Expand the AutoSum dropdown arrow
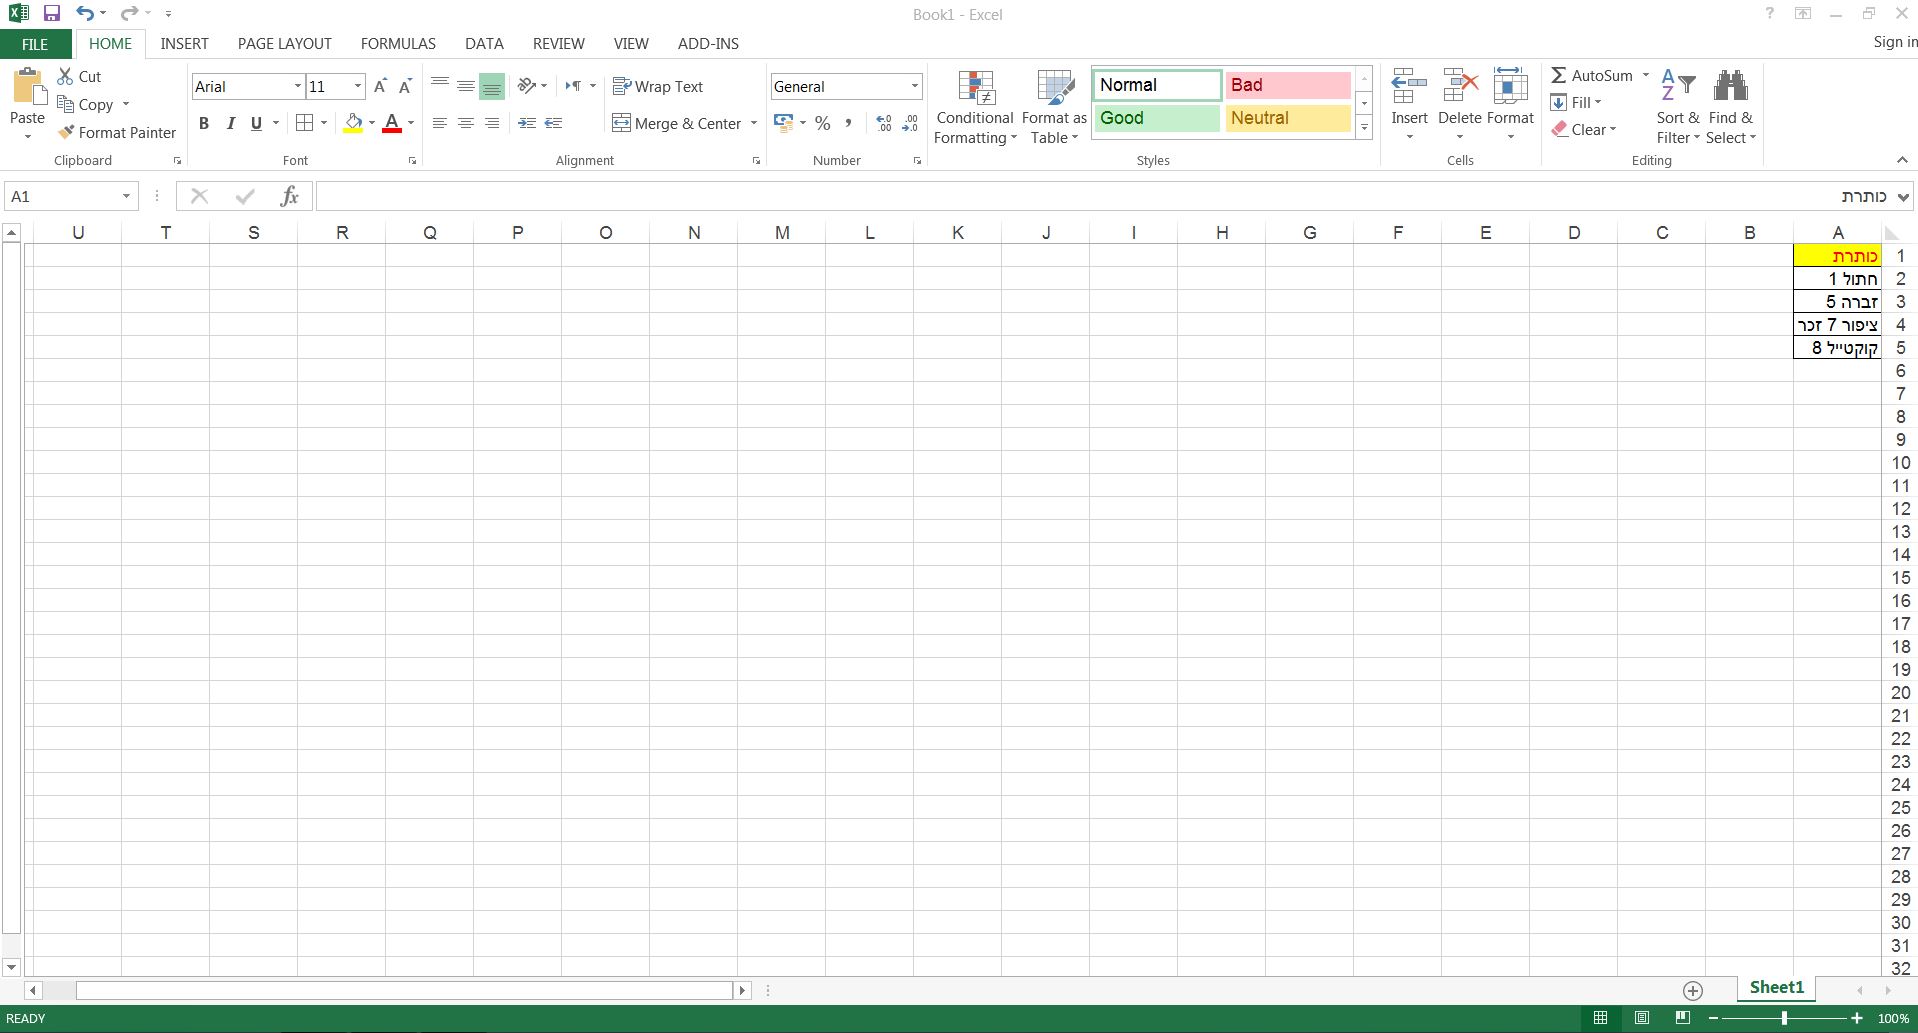This screenshot has width=1918, height=1033. pos(1645,75)
